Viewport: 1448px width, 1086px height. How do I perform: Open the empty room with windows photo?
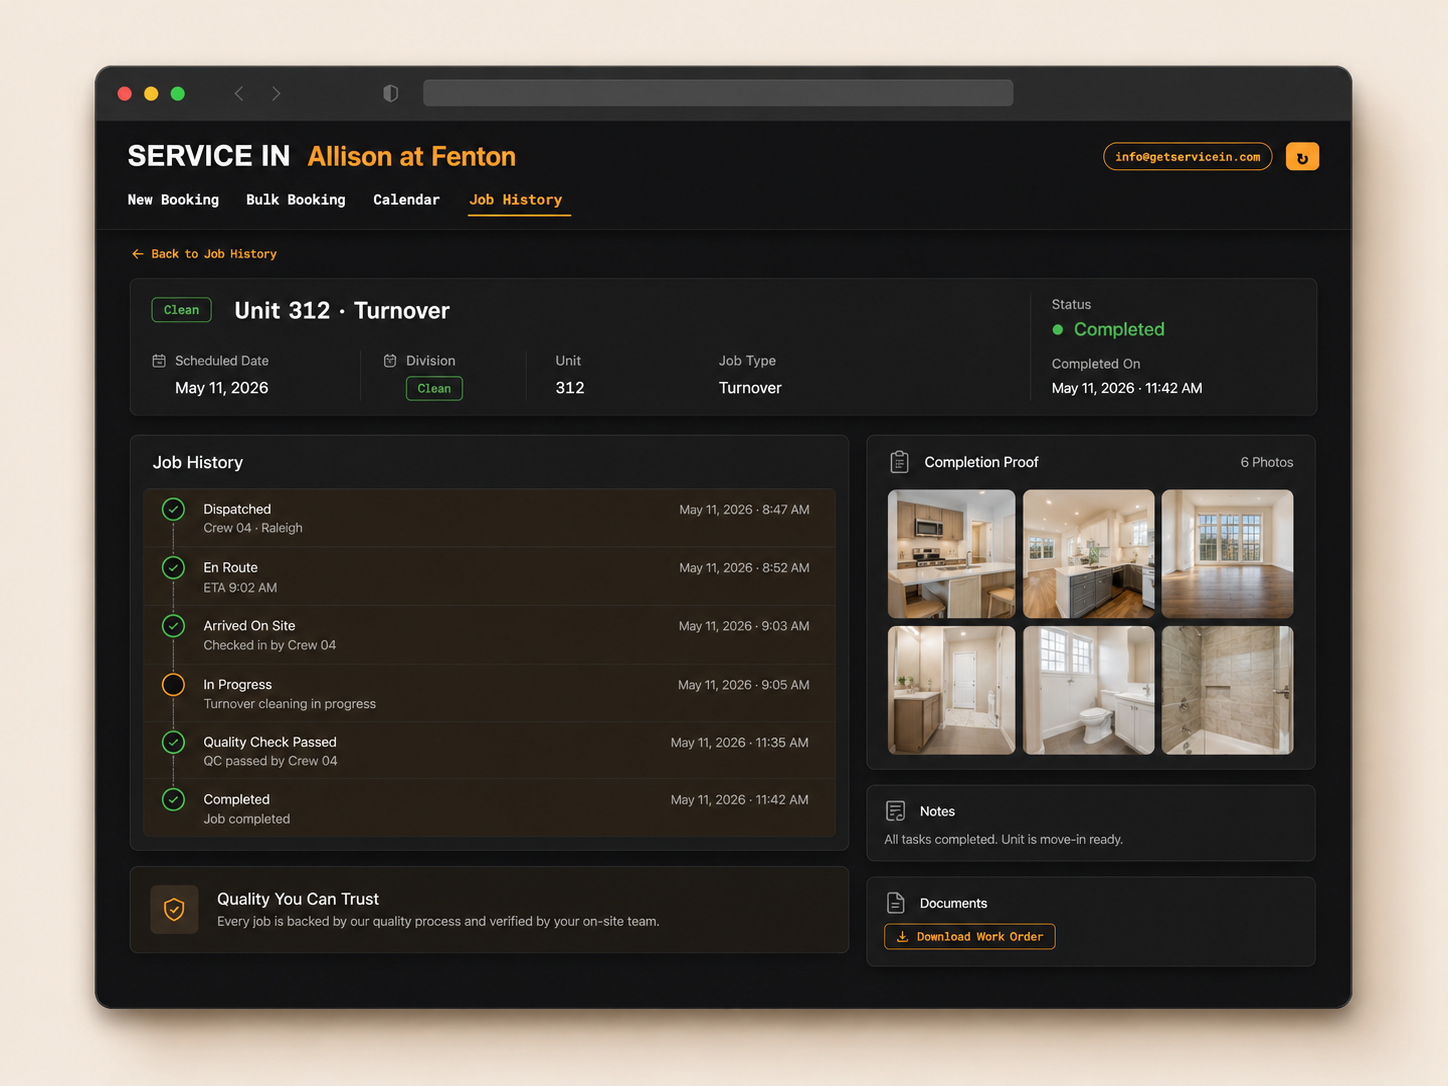(1227, 554)
